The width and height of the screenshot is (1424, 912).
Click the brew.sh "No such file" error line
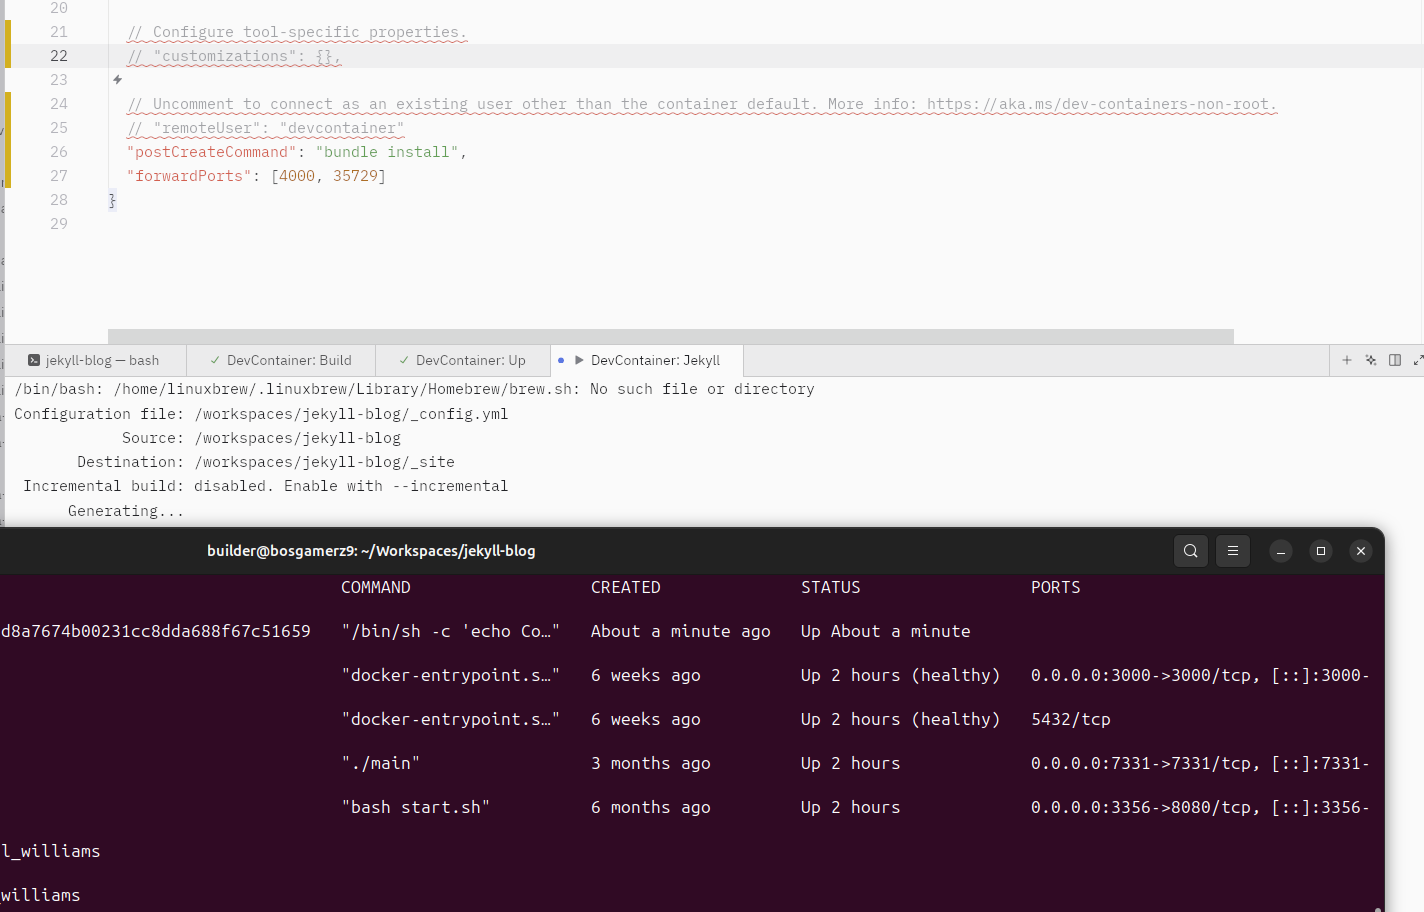[x=414, y=389]
